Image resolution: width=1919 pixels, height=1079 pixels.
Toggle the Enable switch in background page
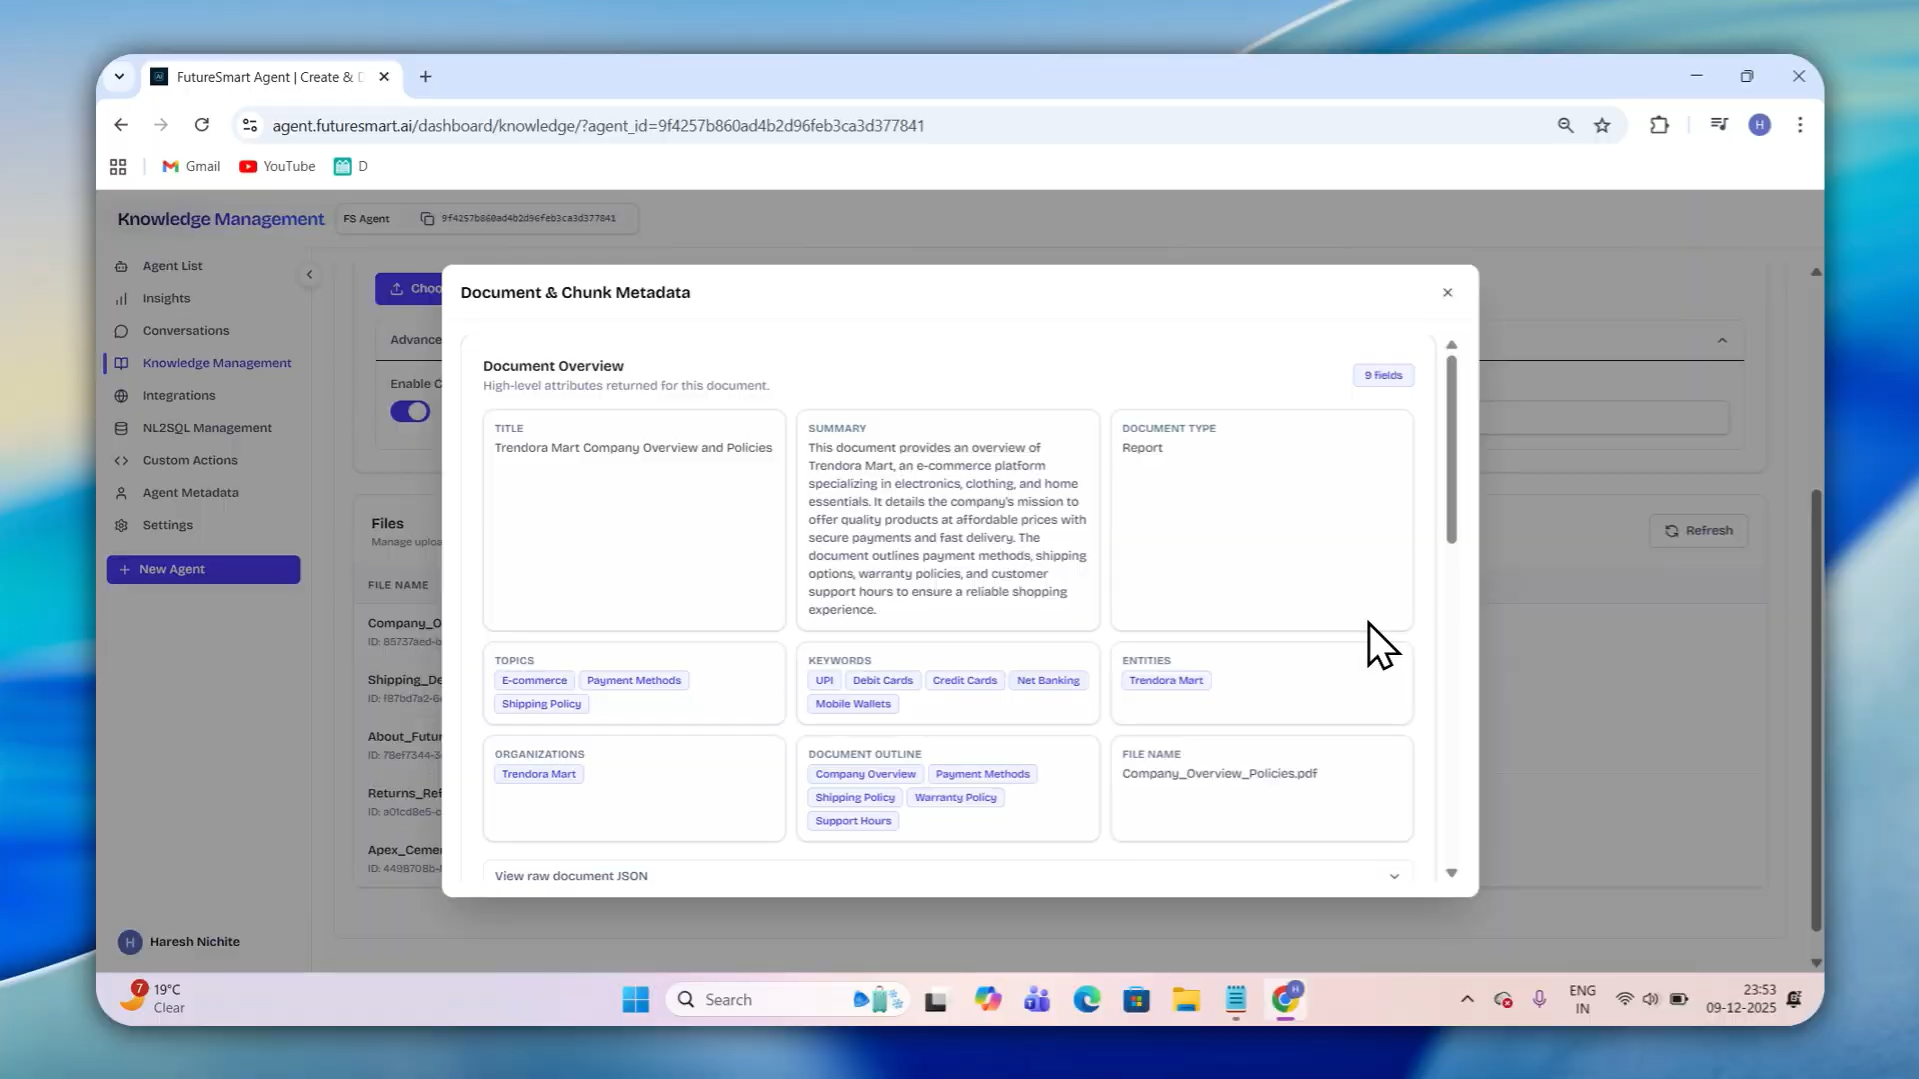[410, 411]
